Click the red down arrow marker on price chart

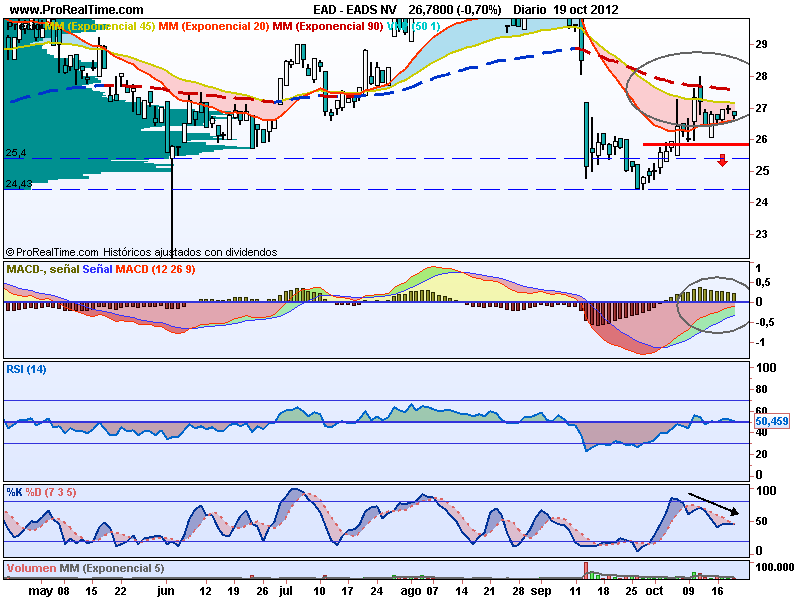(723, 159)
